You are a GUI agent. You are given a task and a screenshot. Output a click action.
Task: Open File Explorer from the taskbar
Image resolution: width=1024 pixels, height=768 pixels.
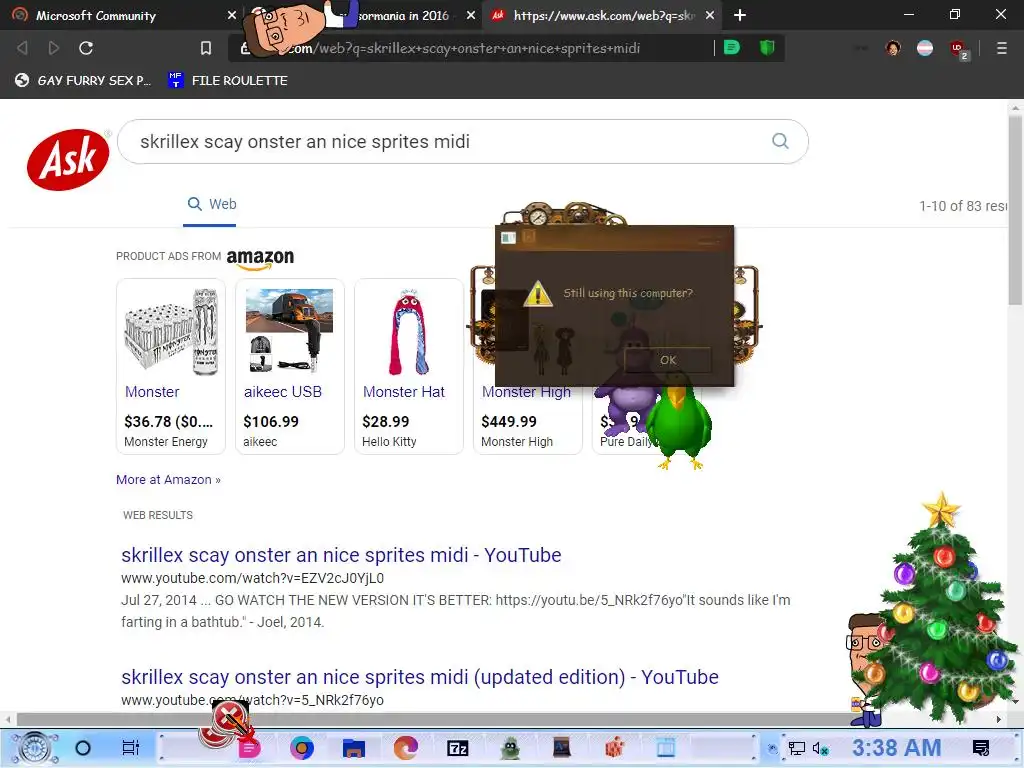[354, 748]
